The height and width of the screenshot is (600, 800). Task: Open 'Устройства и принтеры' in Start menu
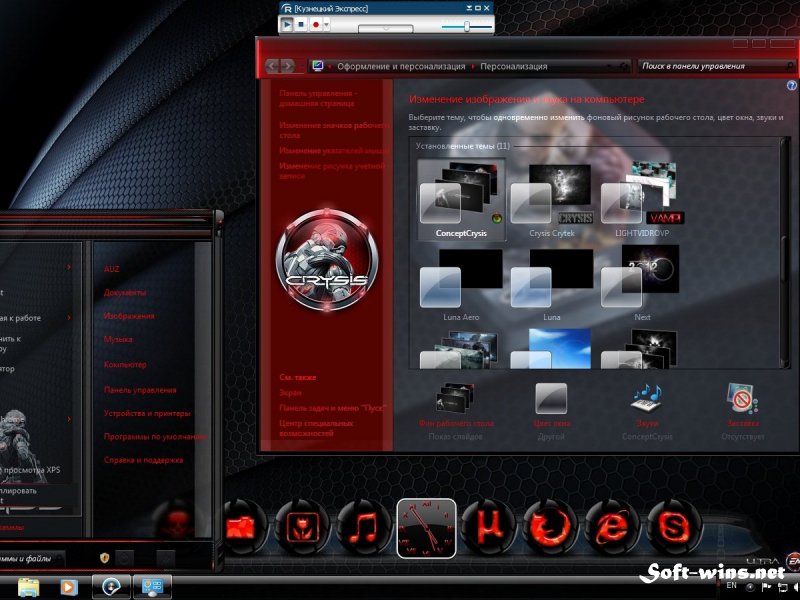point(147,413)
